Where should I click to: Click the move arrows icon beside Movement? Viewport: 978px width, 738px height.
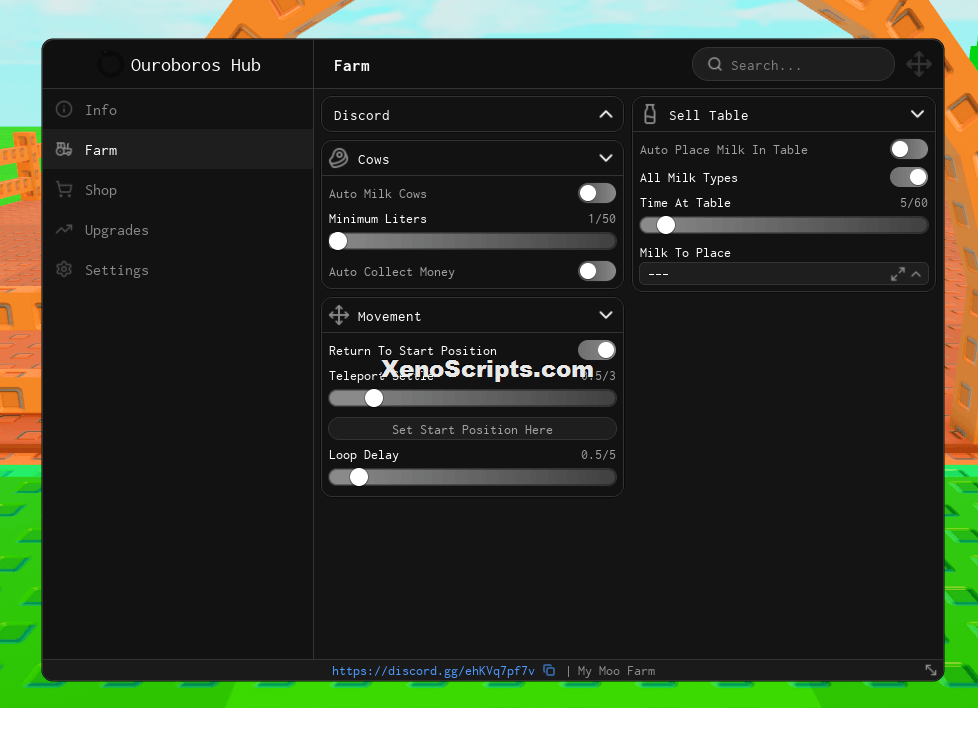point(339,316)
